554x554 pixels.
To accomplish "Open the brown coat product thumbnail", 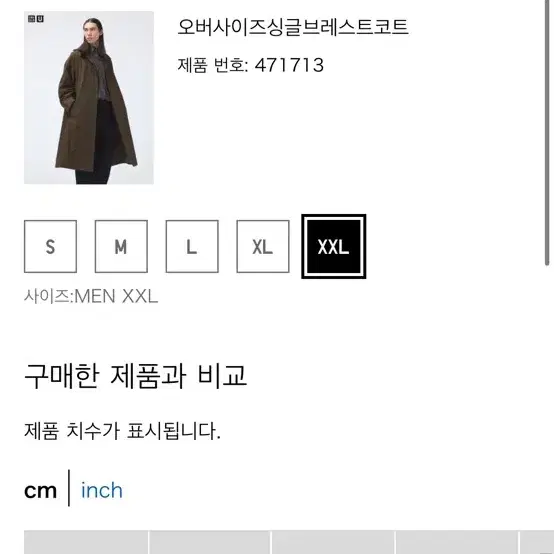I will pos(89,98).
